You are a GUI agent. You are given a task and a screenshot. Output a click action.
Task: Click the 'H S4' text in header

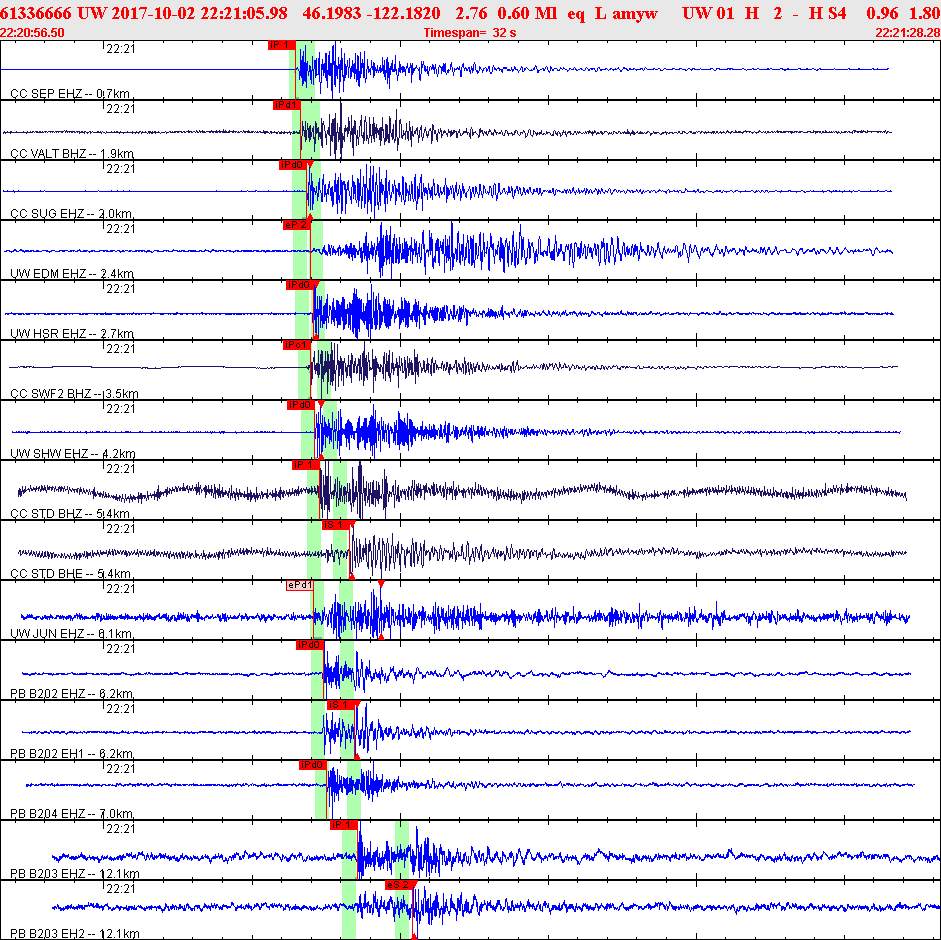828,13
